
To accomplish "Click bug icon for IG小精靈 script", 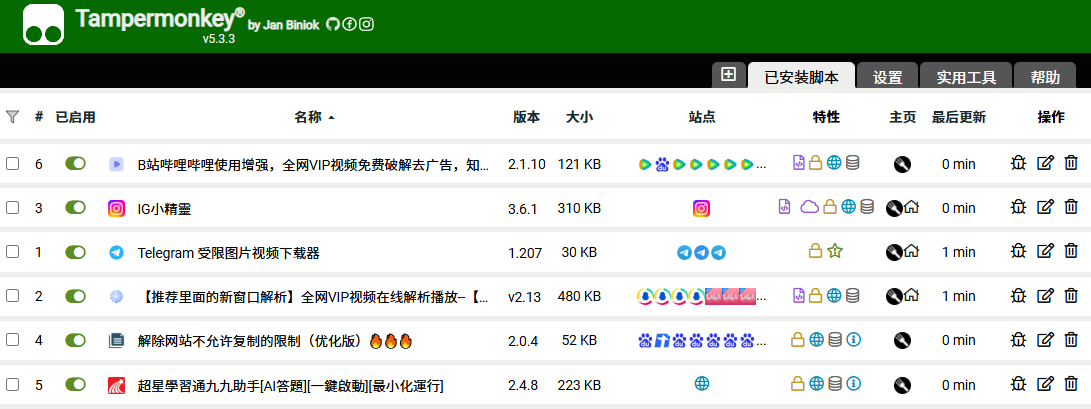I will [1019, 207].
